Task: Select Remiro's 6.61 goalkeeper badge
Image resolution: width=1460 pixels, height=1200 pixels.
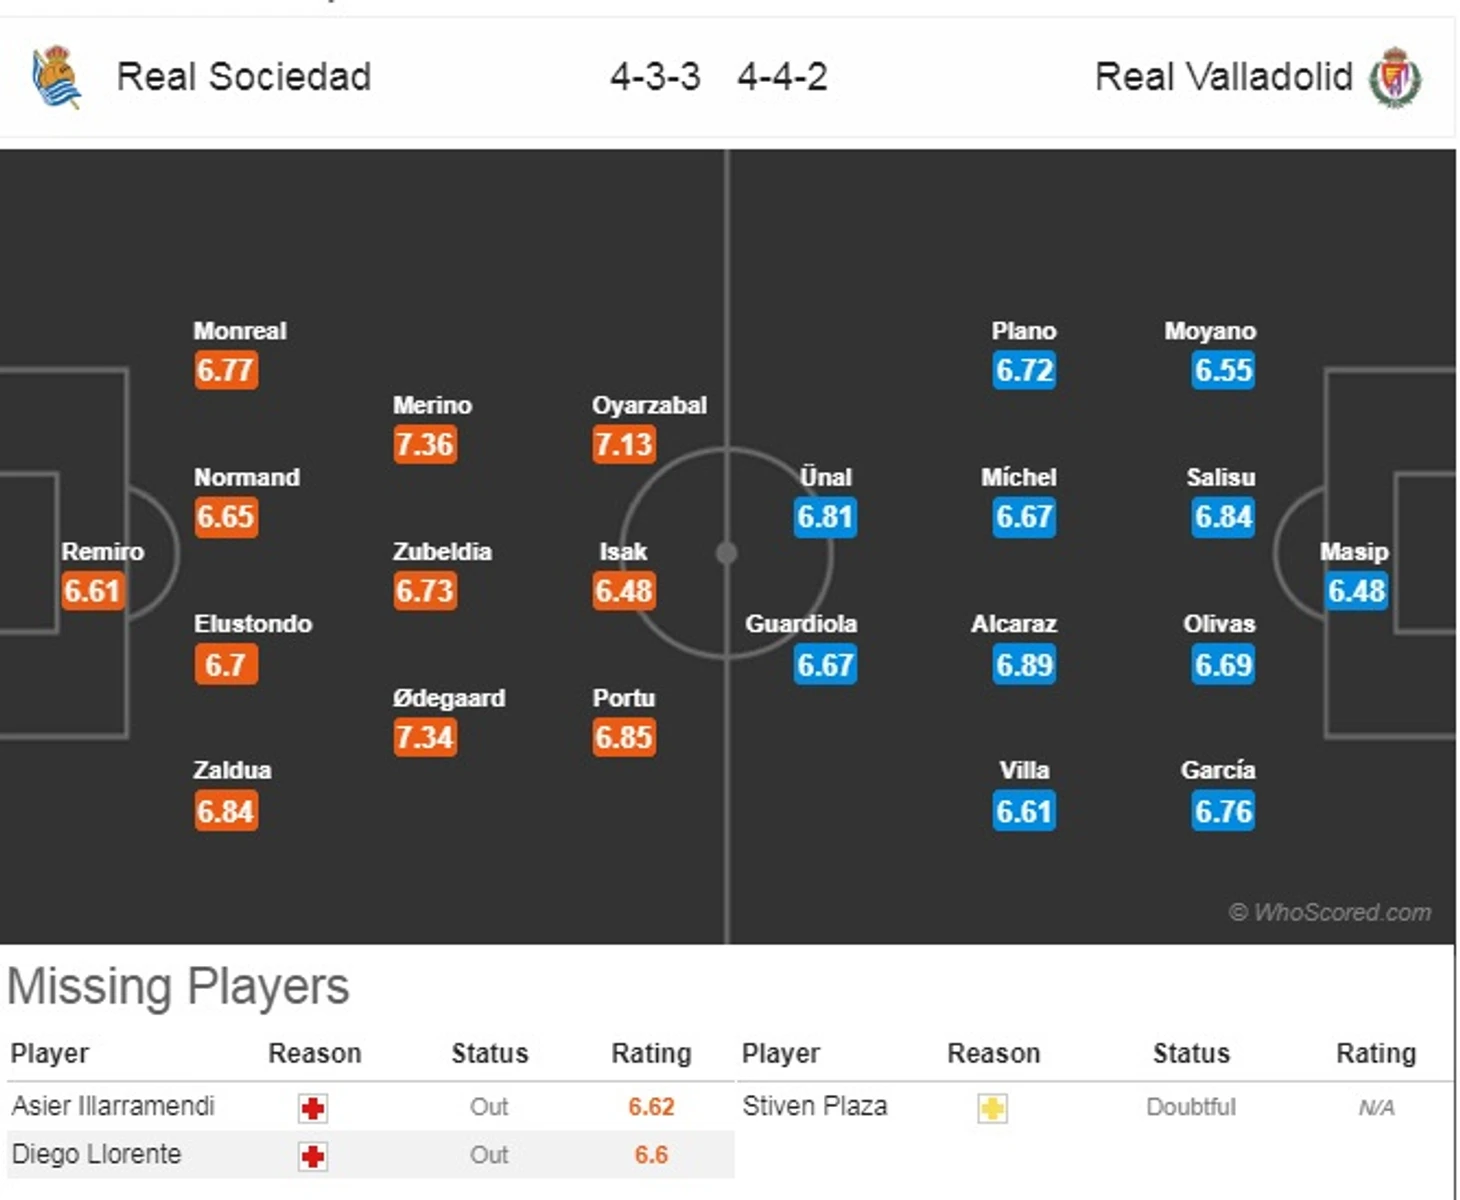Action: coord(92,591)
